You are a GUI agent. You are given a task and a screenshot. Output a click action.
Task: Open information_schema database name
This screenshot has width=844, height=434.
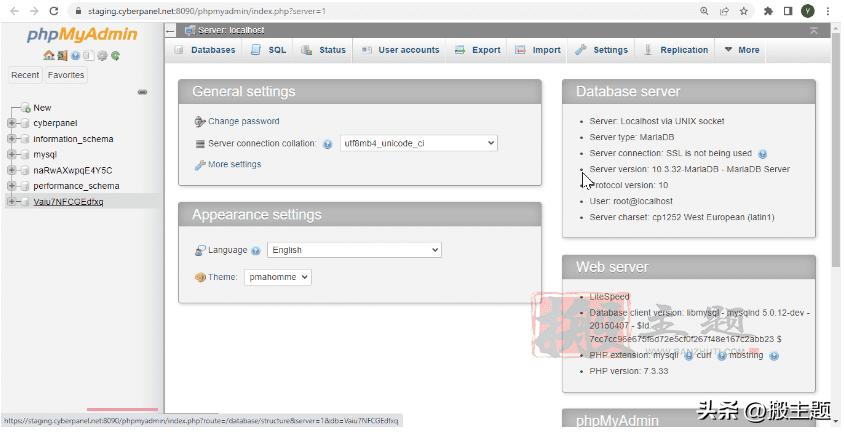tap(73, 139)
